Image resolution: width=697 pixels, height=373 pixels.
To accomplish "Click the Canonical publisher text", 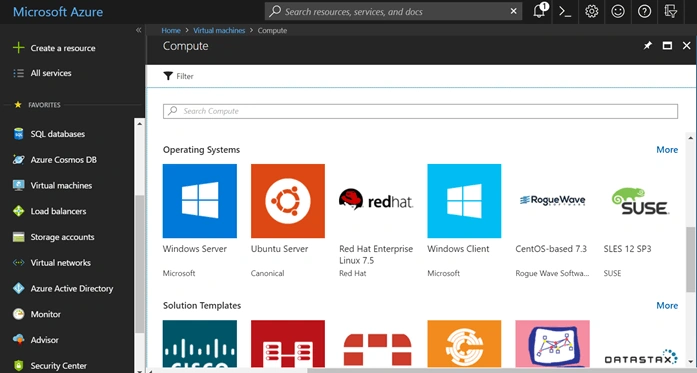I will (267, 273).
